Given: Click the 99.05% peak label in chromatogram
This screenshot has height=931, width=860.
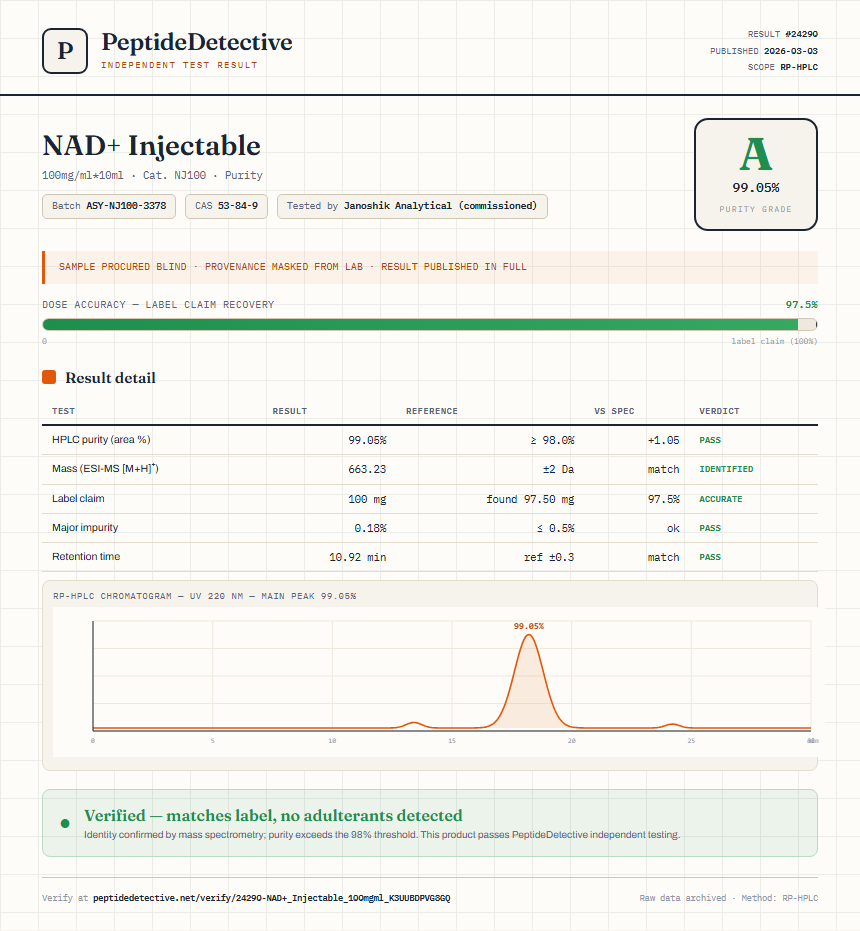Looking at the screenshot, I should point(529,626).
